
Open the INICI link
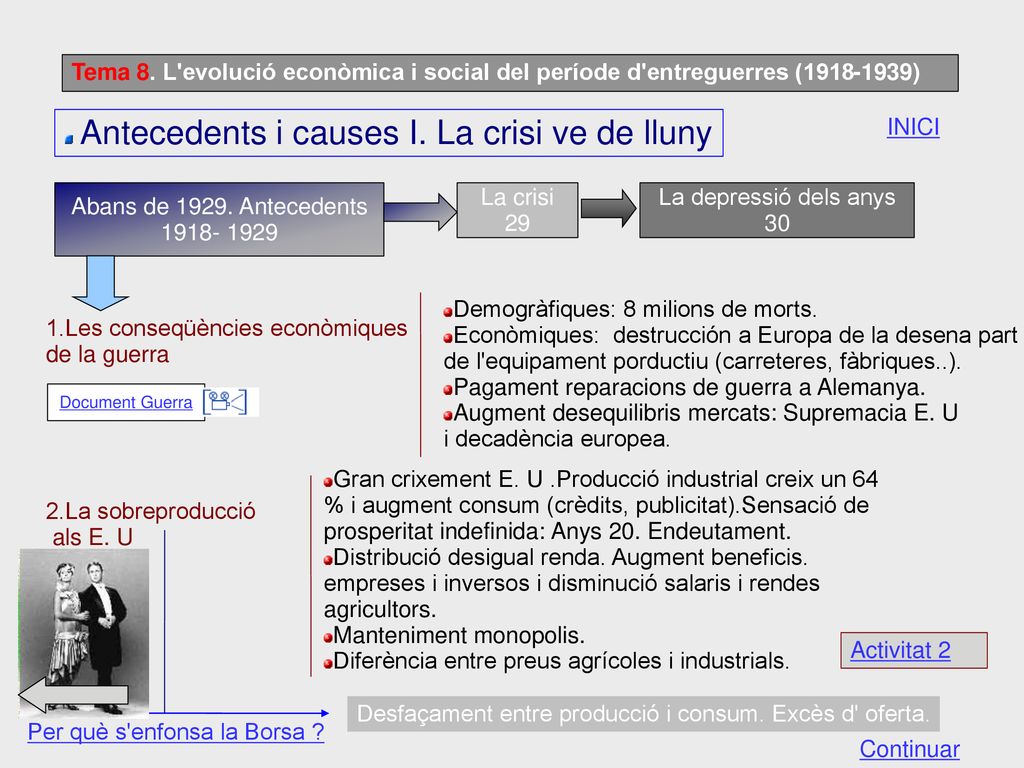(x=913, y=127)
